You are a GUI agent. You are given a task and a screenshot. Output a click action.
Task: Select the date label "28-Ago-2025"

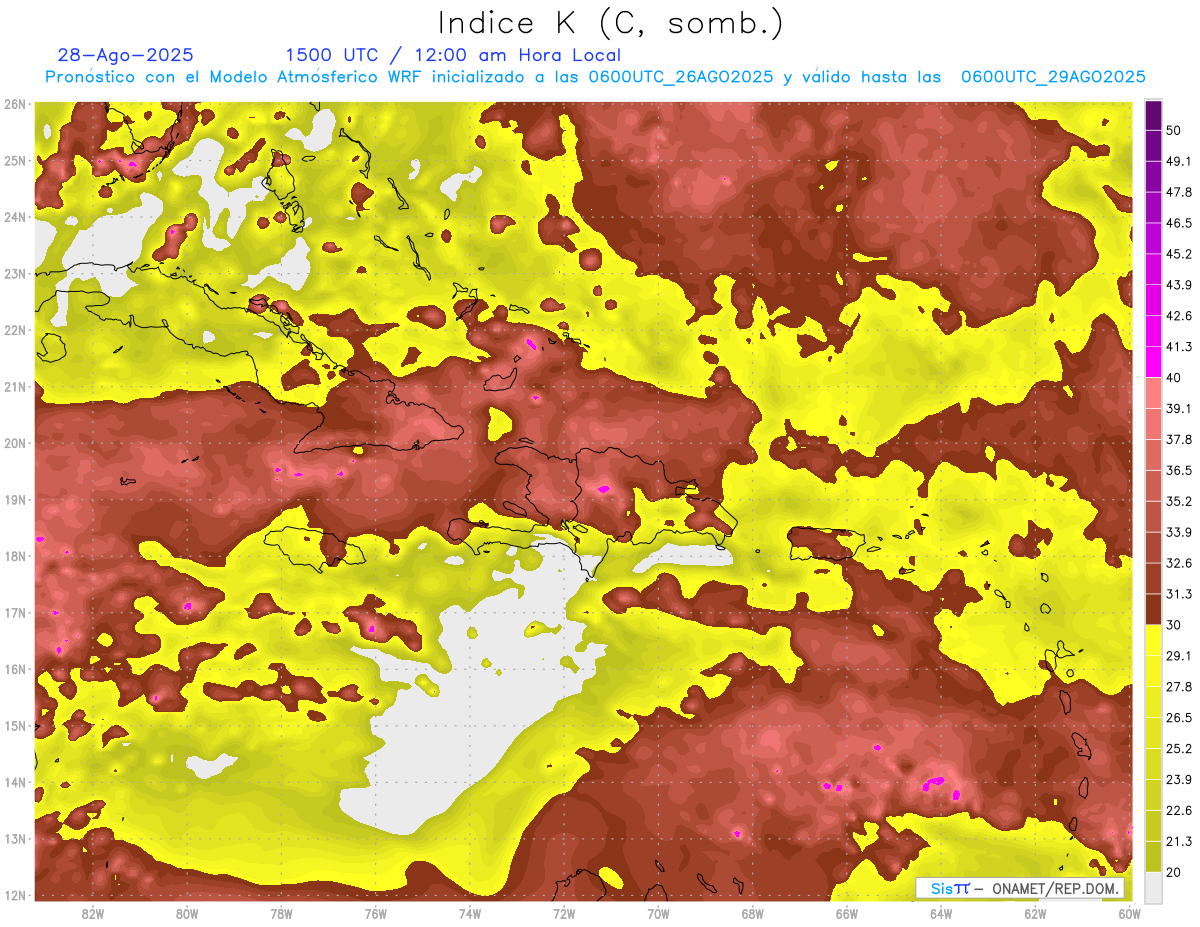(126, 55)
